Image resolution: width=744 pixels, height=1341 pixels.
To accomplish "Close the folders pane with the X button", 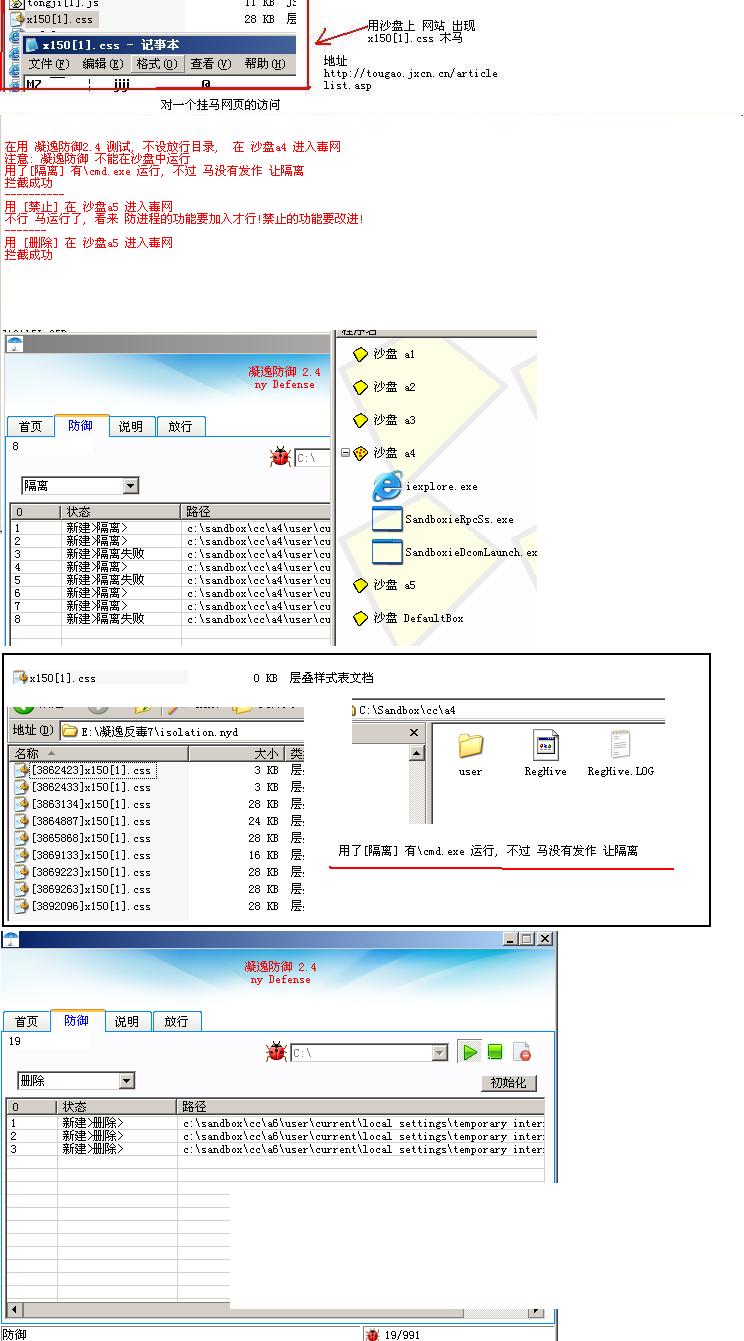I will (415, 733).
